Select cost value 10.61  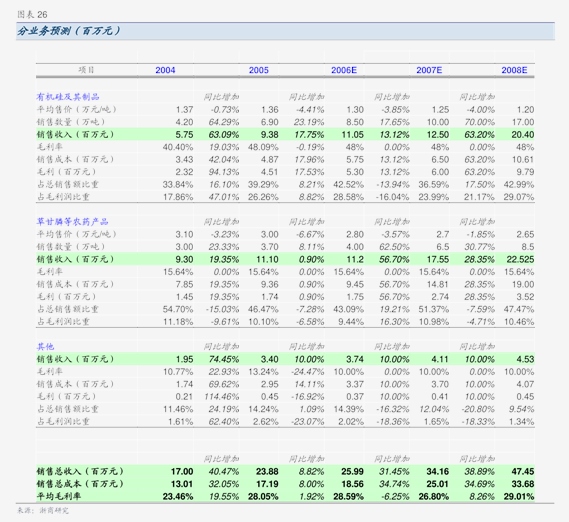523,159
